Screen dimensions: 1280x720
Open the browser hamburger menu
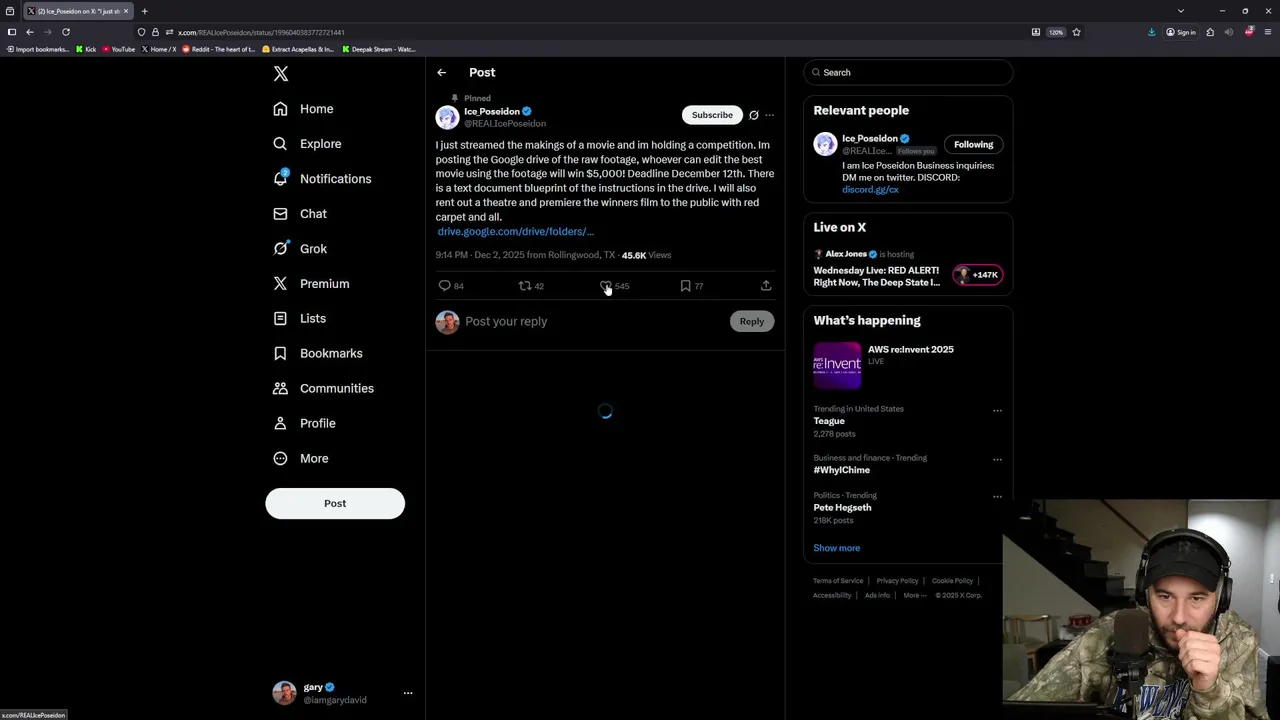[1268, 32]
